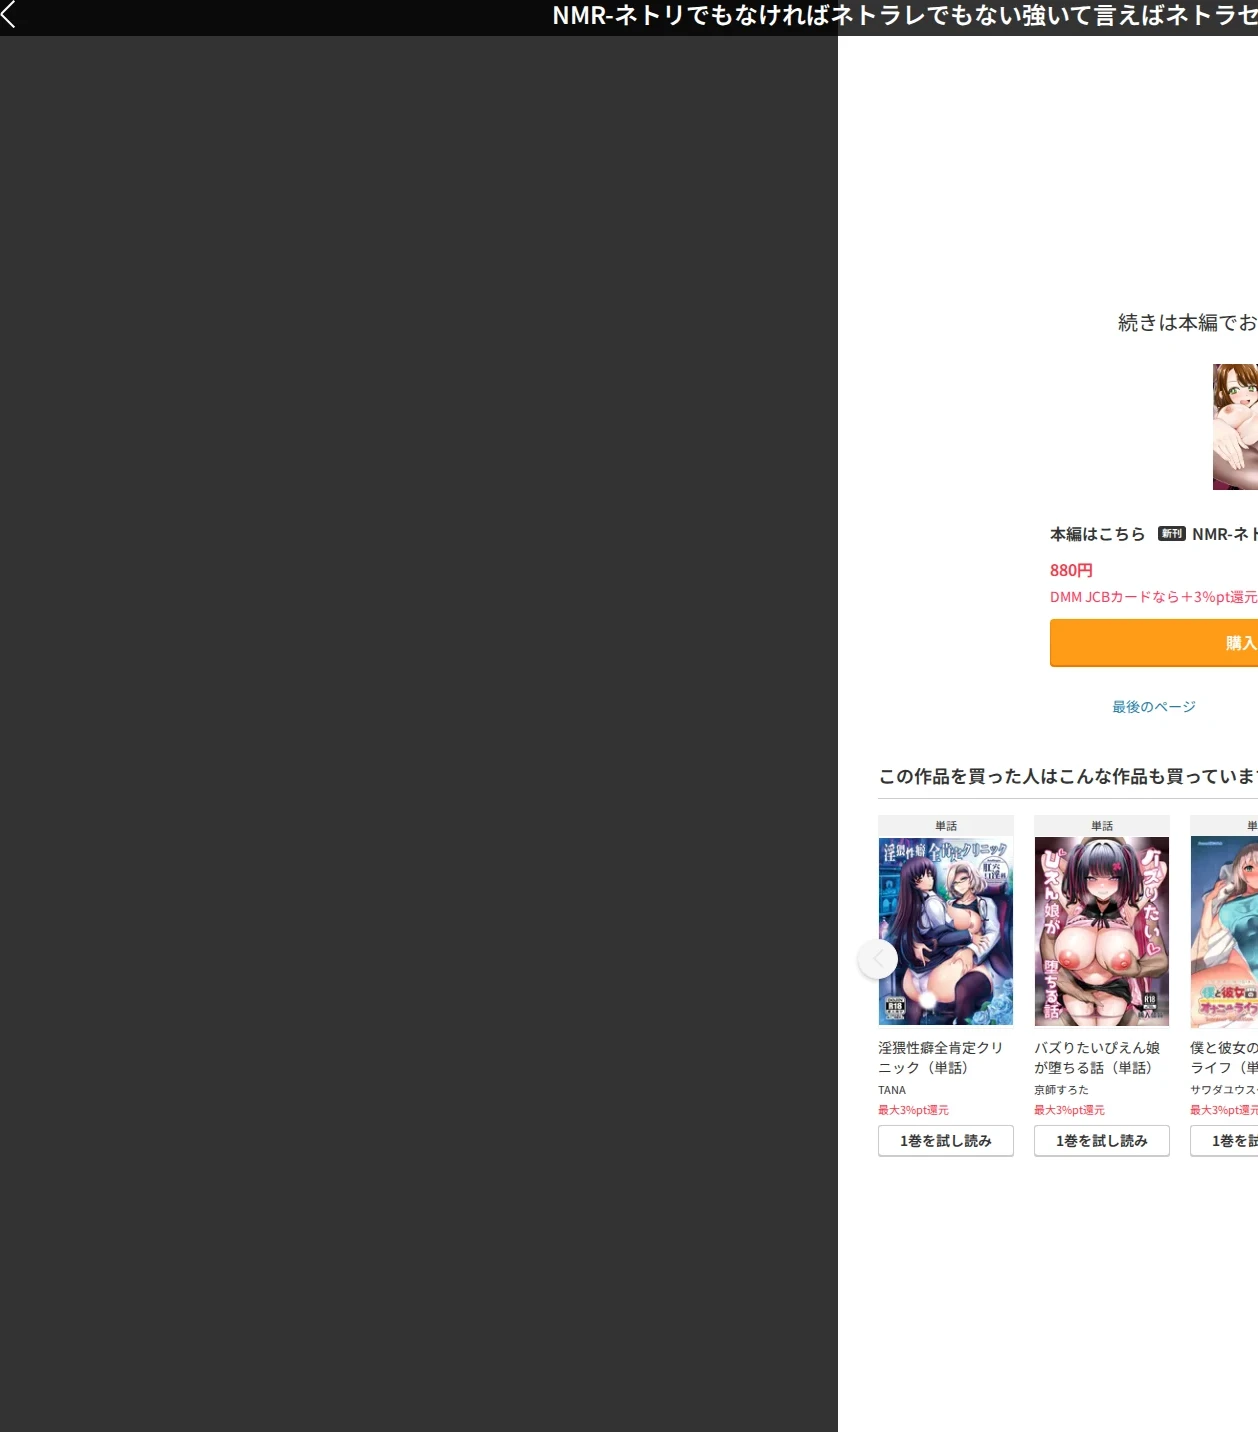Click the back arrow in the header
1258x1432 pixels.
point(9,14)
